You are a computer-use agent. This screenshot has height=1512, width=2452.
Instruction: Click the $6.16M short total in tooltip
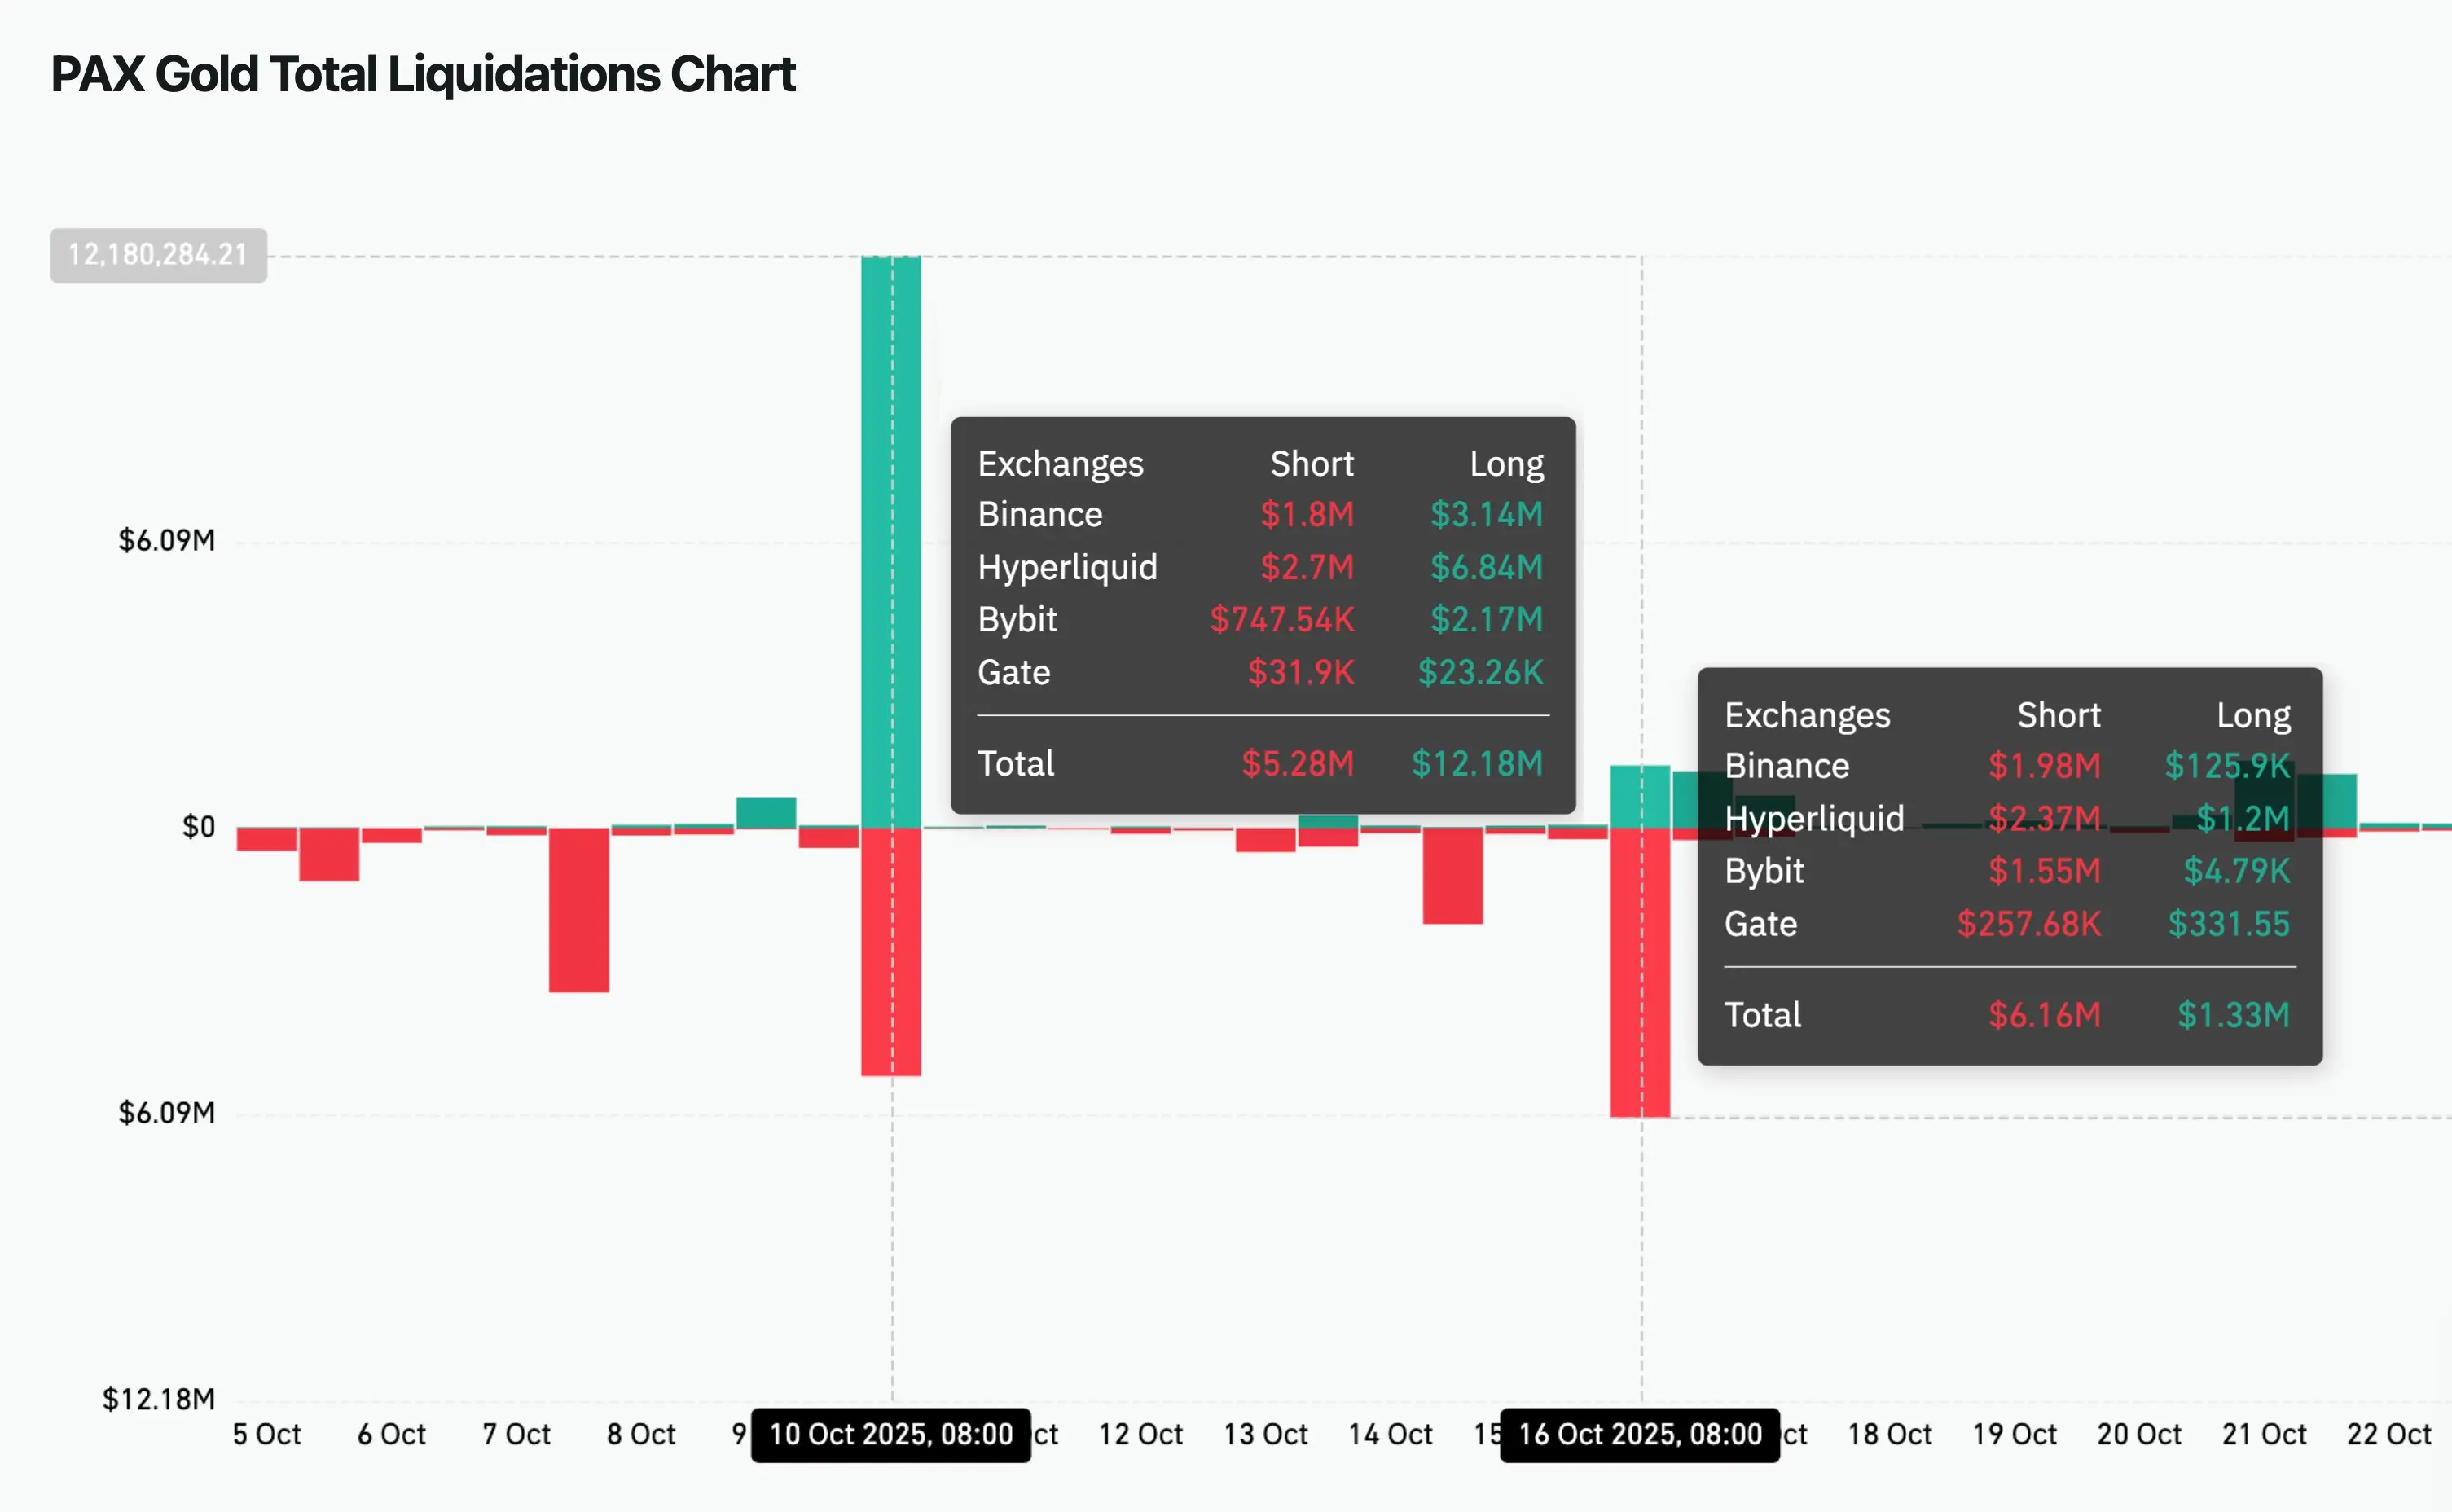2044,1015
